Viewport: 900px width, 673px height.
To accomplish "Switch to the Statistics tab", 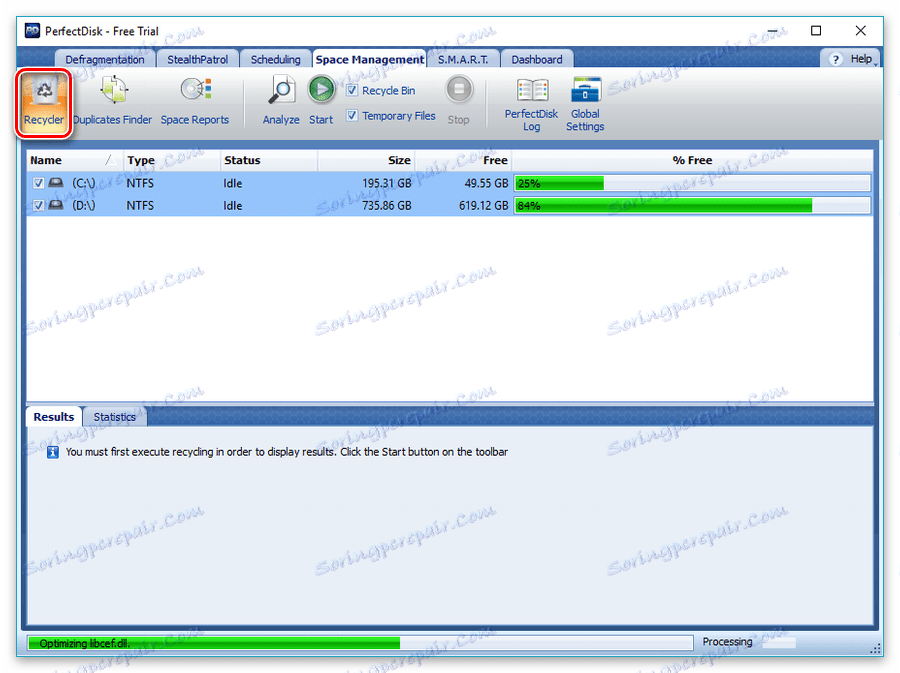I will coord(114,417).
